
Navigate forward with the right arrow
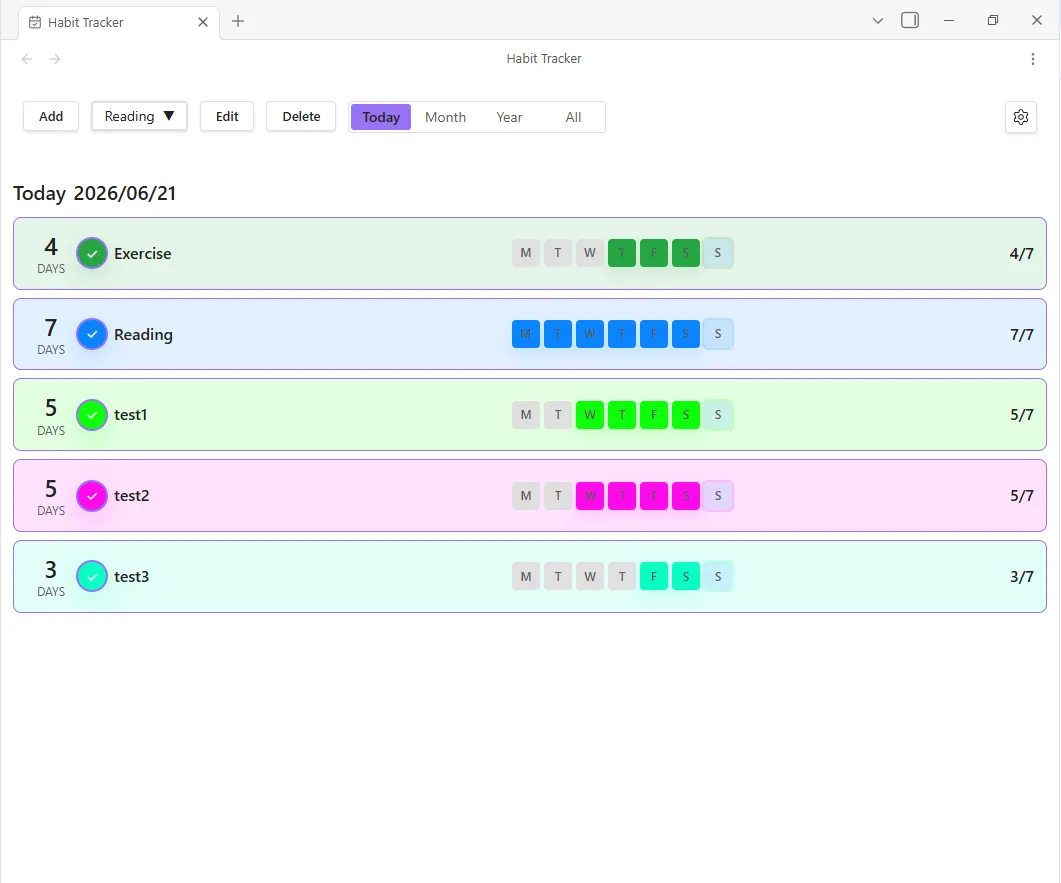(x=55, y=59)
